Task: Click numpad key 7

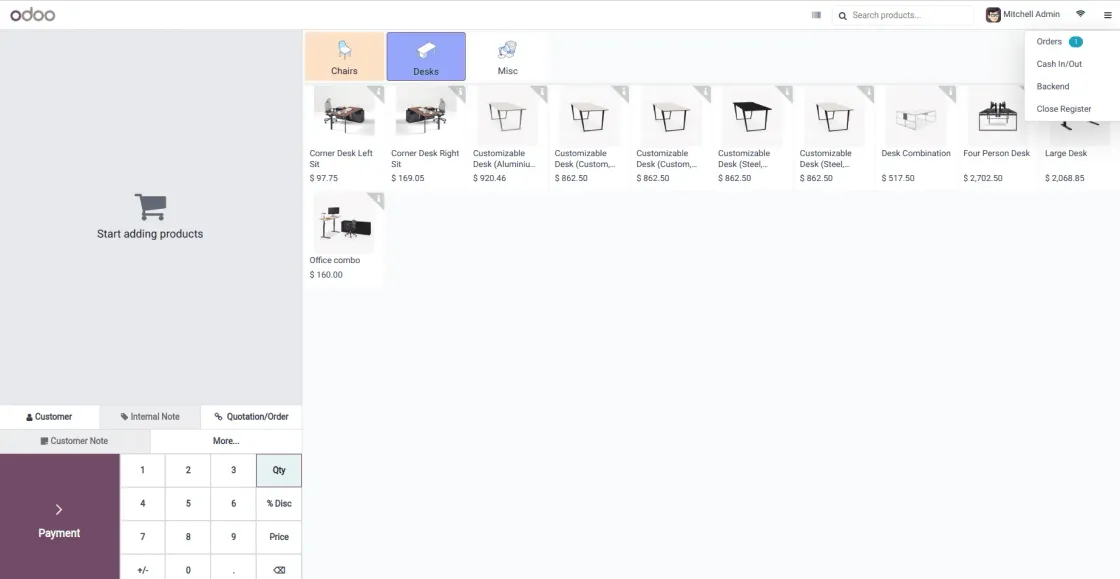Action: [x=142, y=537]
